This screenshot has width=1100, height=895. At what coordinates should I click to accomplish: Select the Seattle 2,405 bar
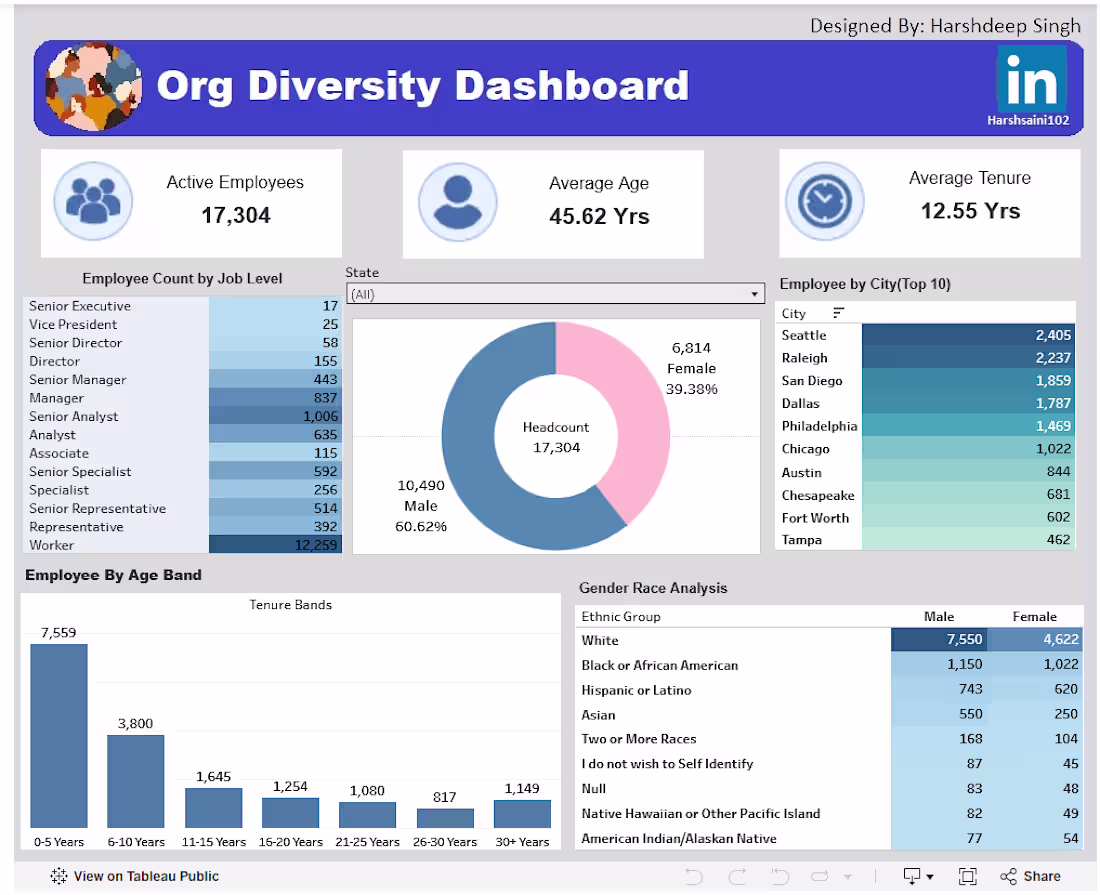coord(968,335)
